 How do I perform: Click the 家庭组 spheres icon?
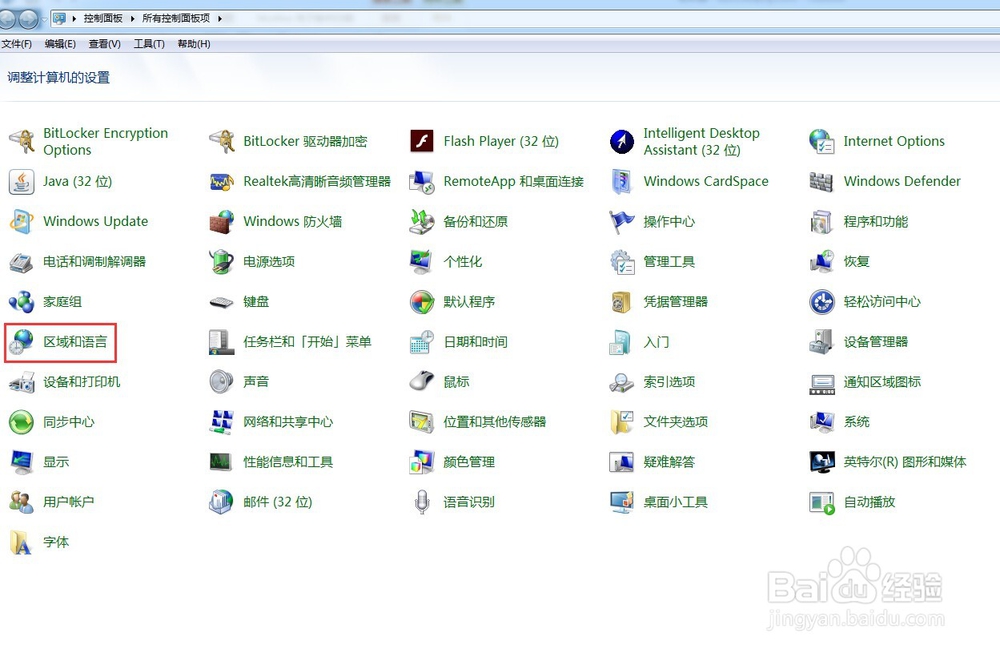tap(22, 302)
